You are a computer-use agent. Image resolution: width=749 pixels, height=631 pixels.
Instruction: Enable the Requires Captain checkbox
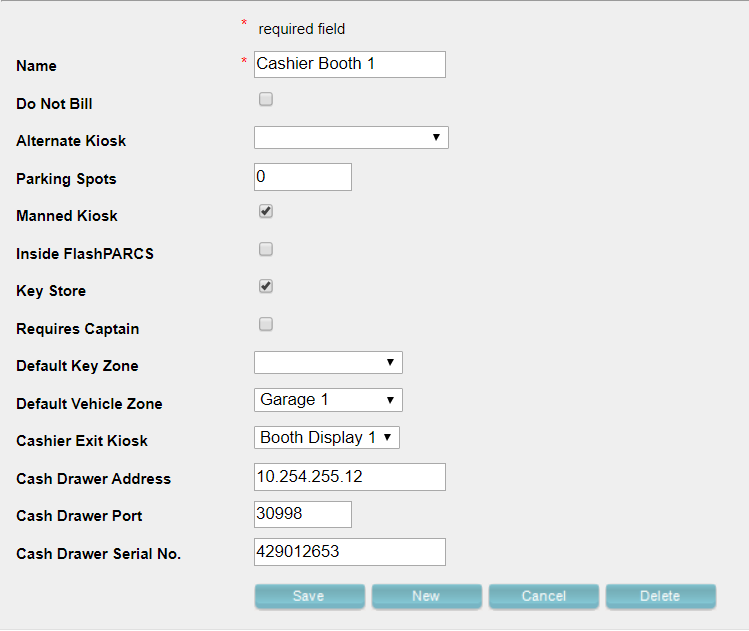click(x=266, y=324)
